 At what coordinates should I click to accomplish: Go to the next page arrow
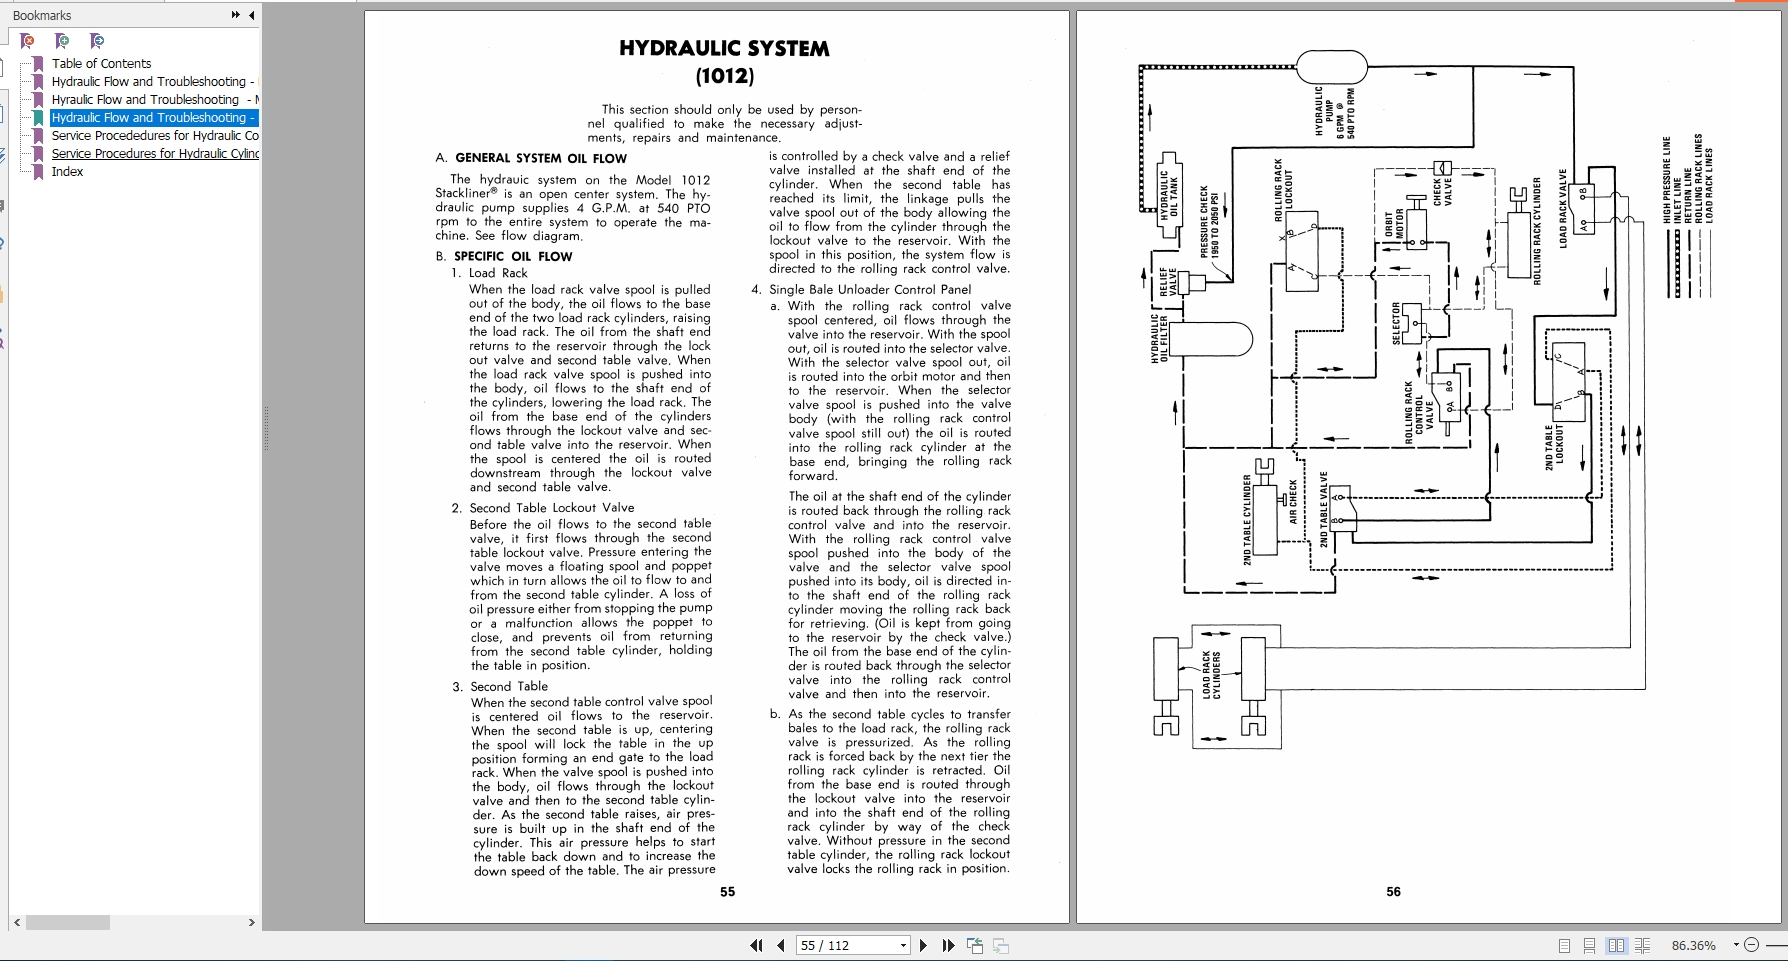pos(923,944)
